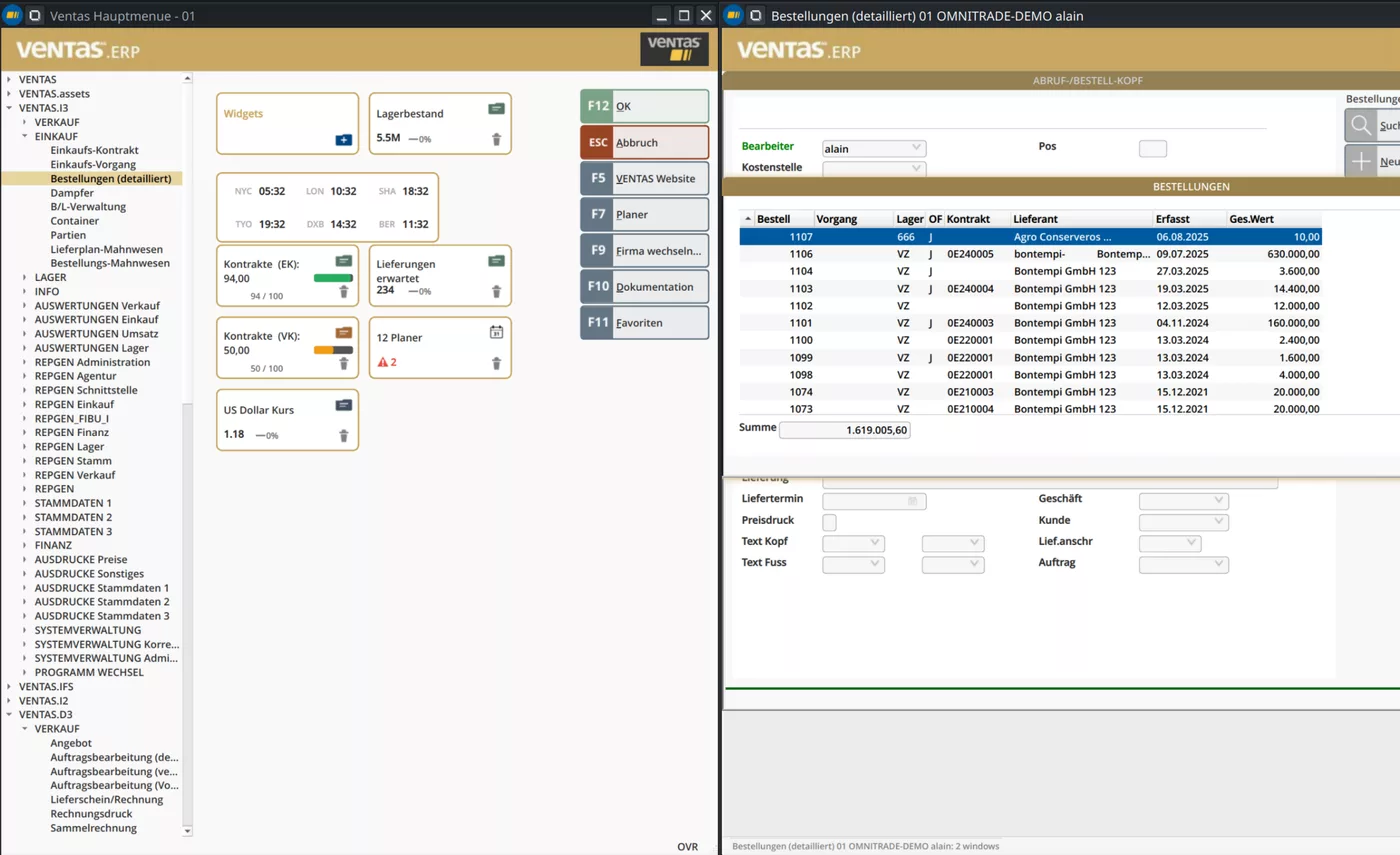This screenshot has height=855, width=1400.
Task: Expand the FINANZ tree node arrow
Action: coord(25,545)
